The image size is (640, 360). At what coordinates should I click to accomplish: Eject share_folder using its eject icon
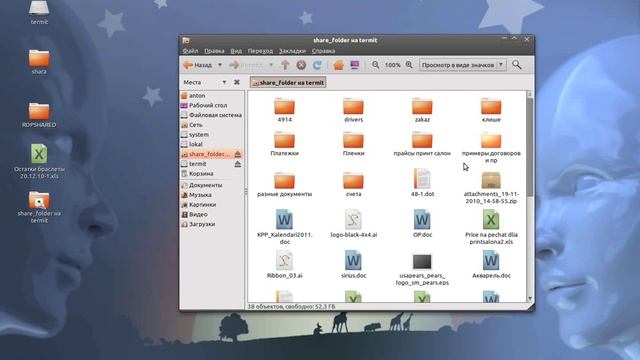(x=238, y=154)
